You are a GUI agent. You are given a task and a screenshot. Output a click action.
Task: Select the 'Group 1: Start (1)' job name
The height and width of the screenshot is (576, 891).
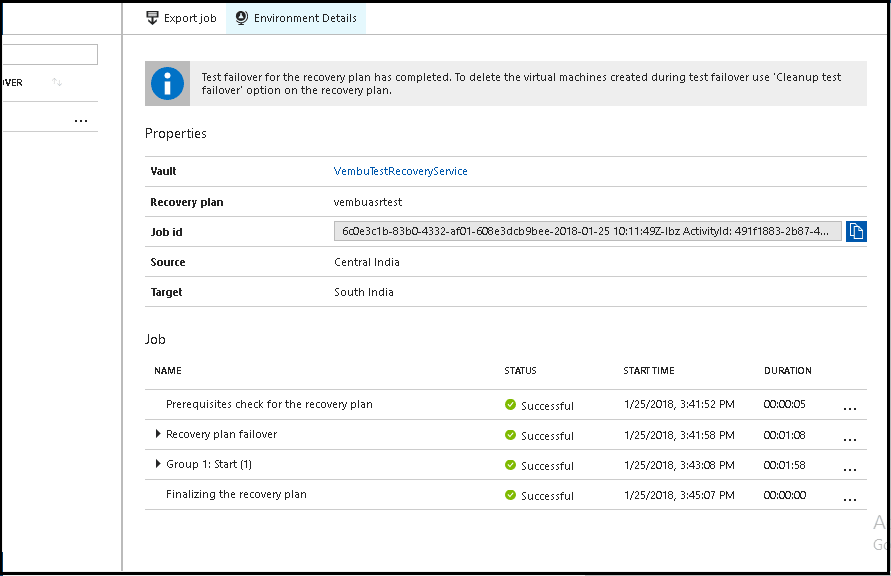coord(209,464)
